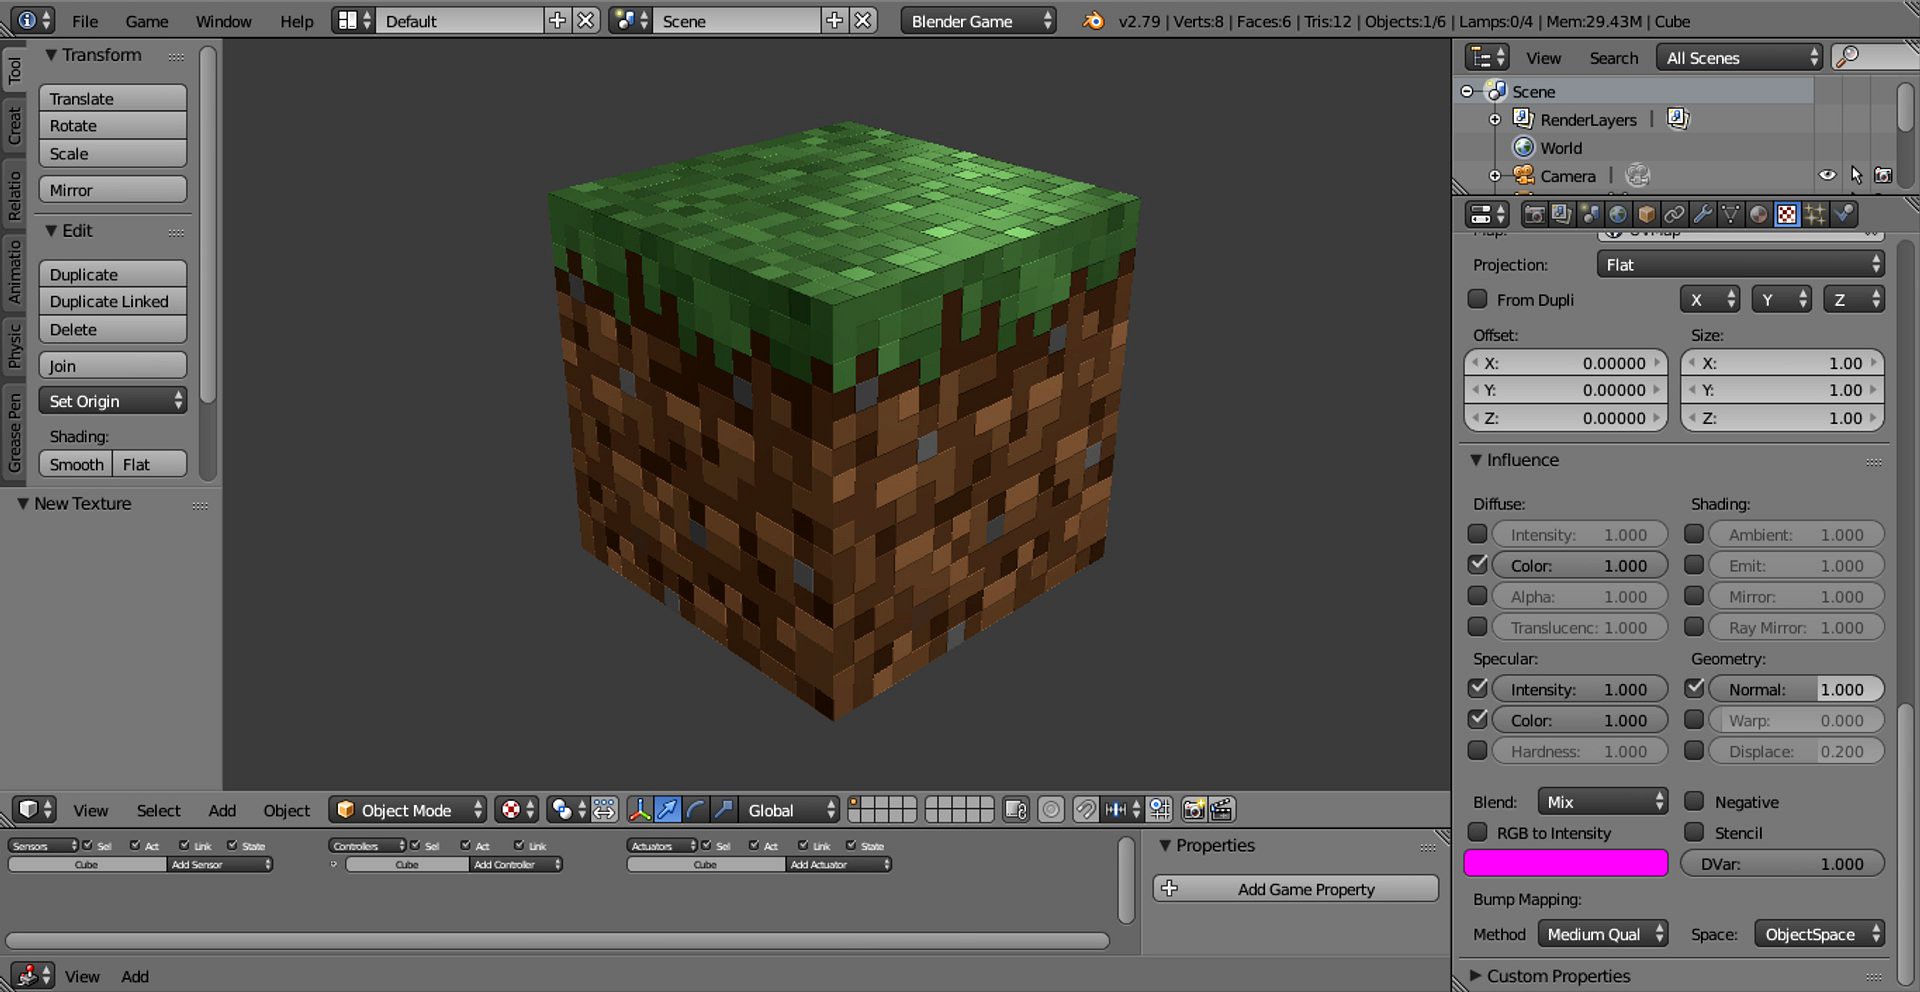Screen dimensions: 1920x992
Task: Open the Game menu in the top bar
Action: (146, 20)
